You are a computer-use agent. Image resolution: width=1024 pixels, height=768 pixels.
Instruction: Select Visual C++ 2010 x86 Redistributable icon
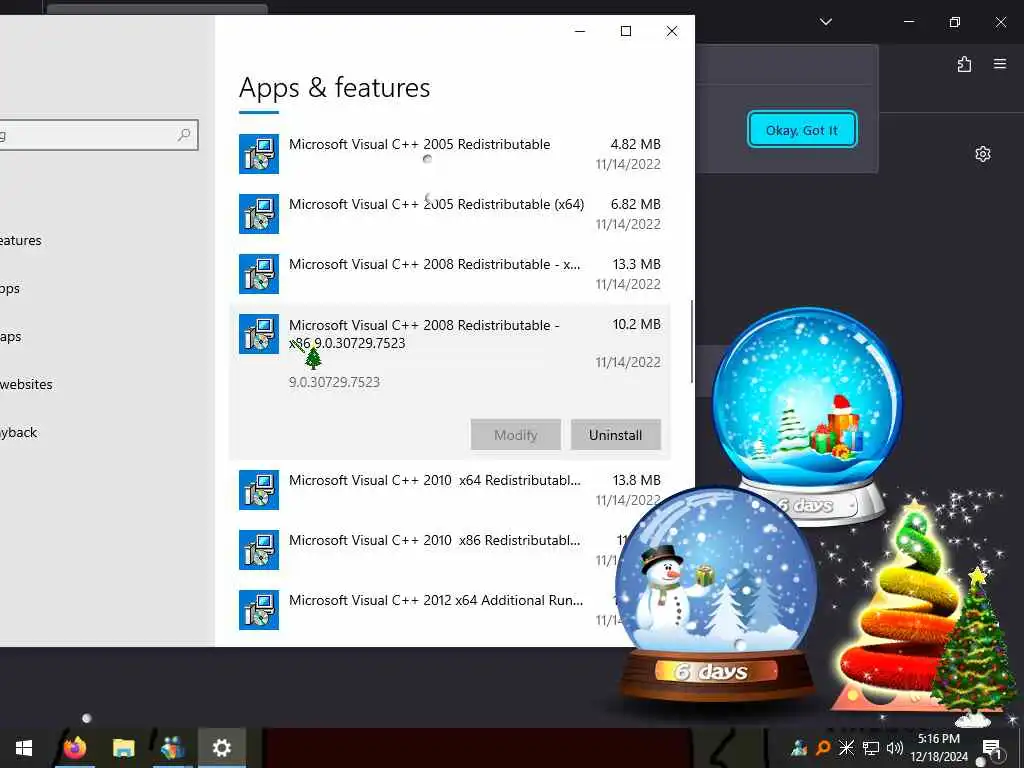click(x=259, y=550)
